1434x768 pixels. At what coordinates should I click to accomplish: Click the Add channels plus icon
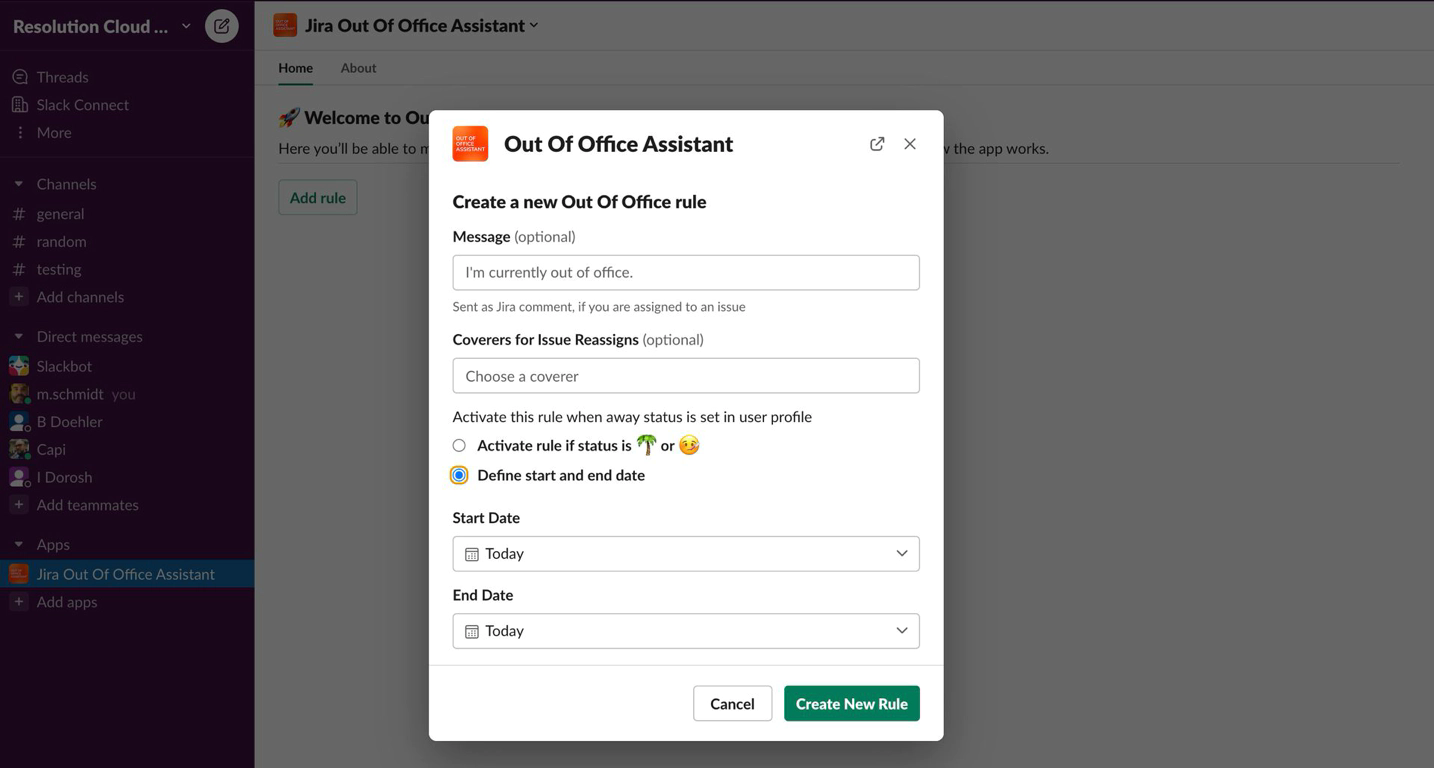coord(18,297)
